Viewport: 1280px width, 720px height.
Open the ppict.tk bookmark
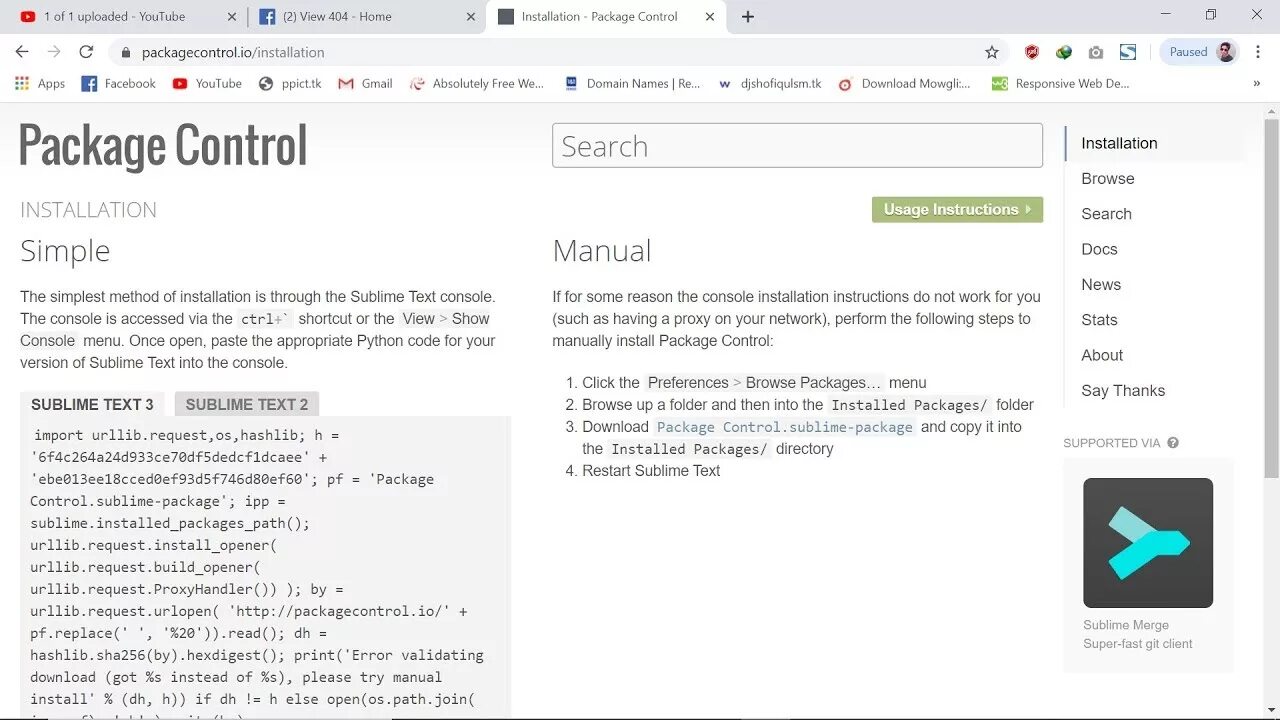click(290, 84)
